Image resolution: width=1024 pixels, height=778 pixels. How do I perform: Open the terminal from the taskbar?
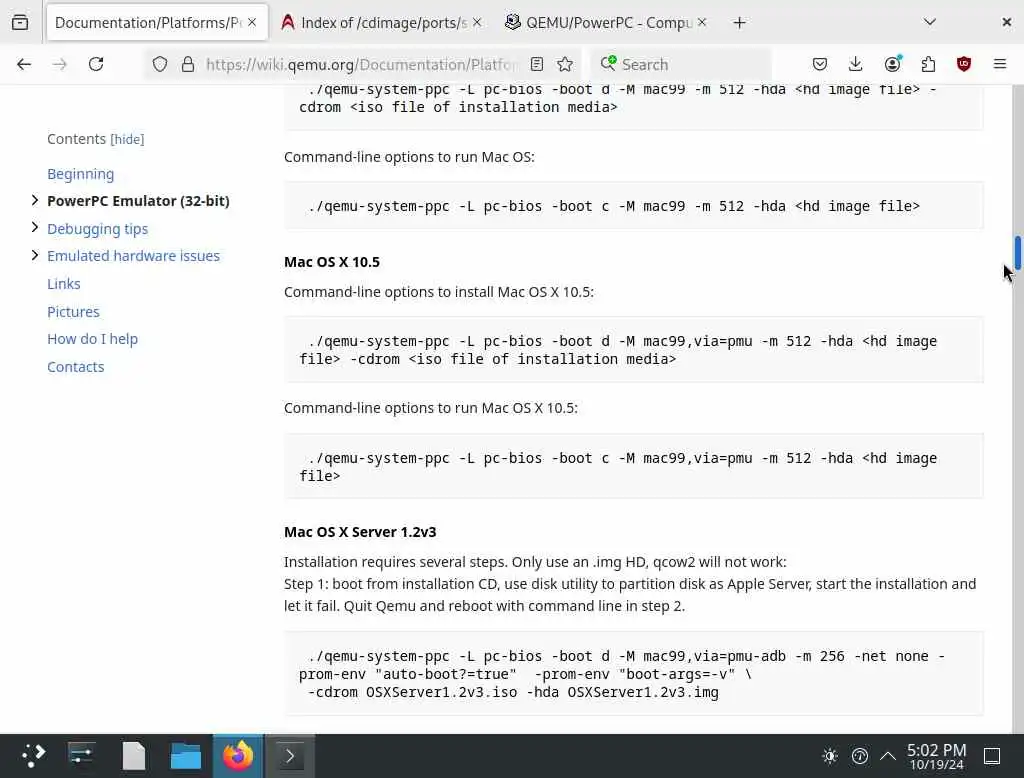point(289,756)
